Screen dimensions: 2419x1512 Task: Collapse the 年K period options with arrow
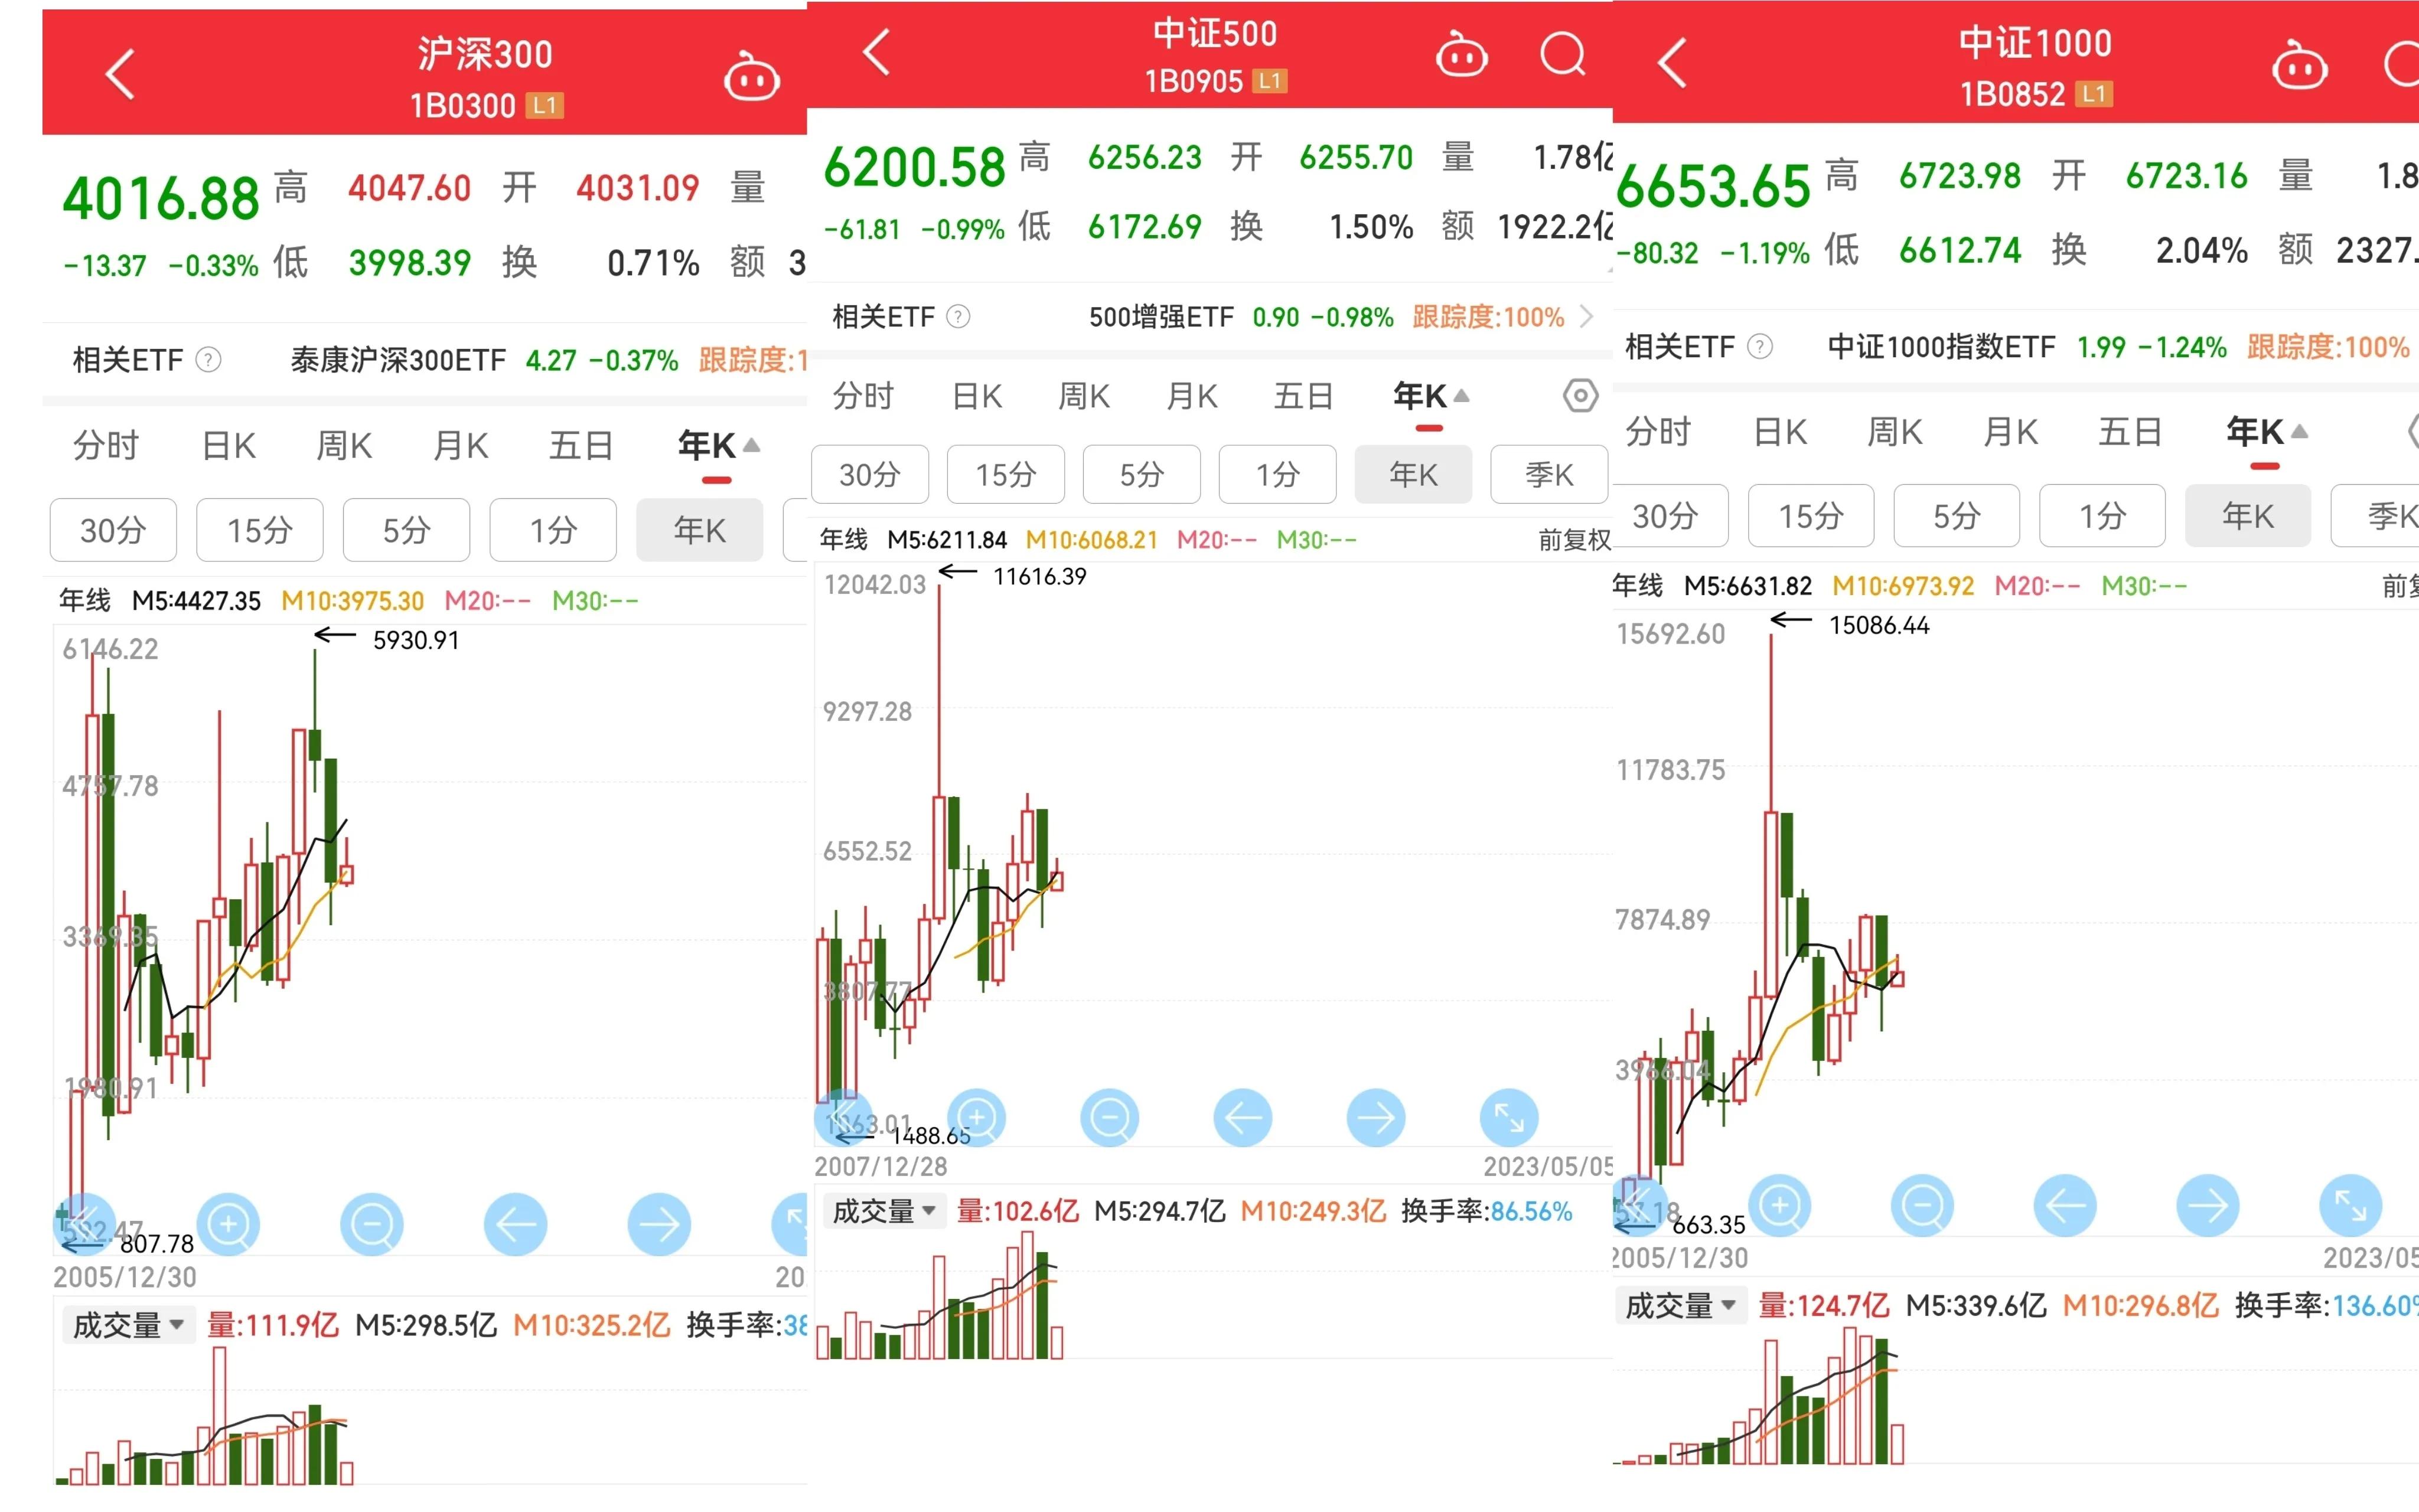pyautogui.click(x=1461, y=395)
